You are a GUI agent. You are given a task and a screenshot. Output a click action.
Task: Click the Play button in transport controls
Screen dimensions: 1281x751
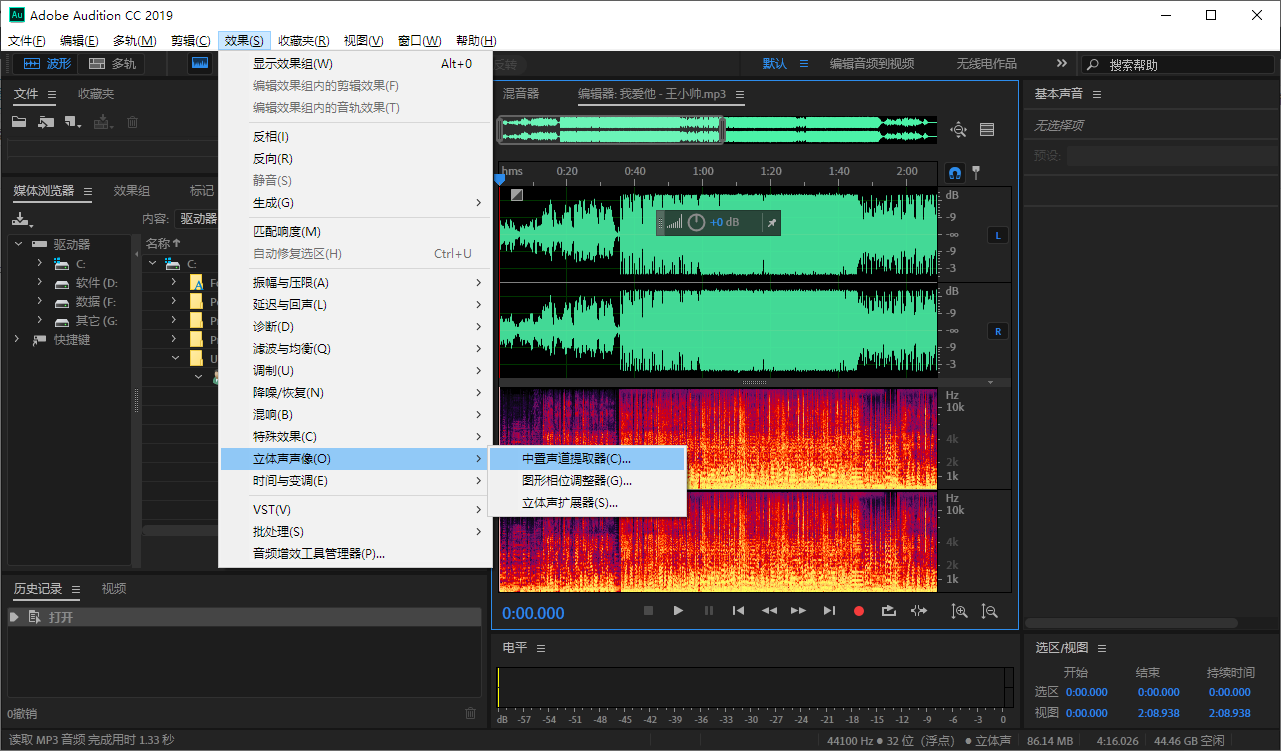click(x=678, y=611)
